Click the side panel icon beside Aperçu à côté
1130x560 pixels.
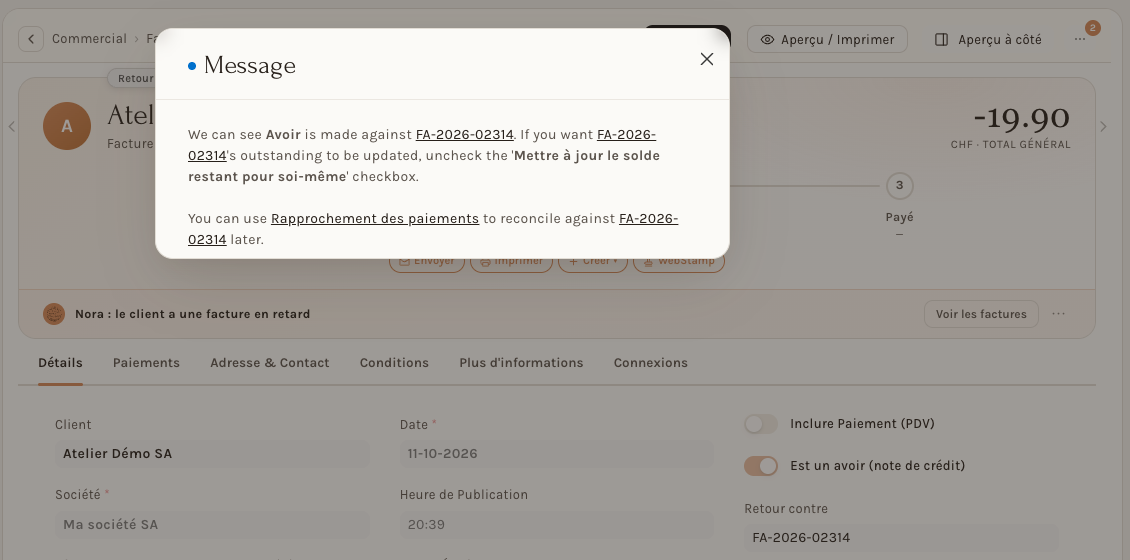[x=941, y=40]
